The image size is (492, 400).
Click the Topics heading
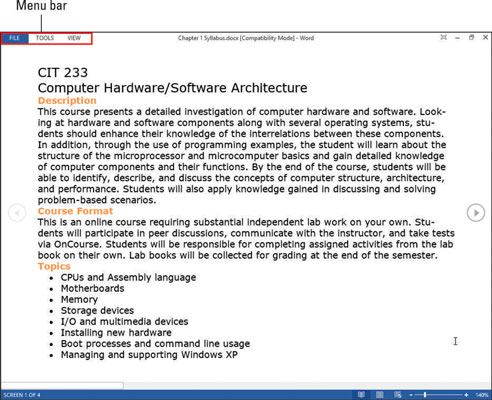pos(54,266)
